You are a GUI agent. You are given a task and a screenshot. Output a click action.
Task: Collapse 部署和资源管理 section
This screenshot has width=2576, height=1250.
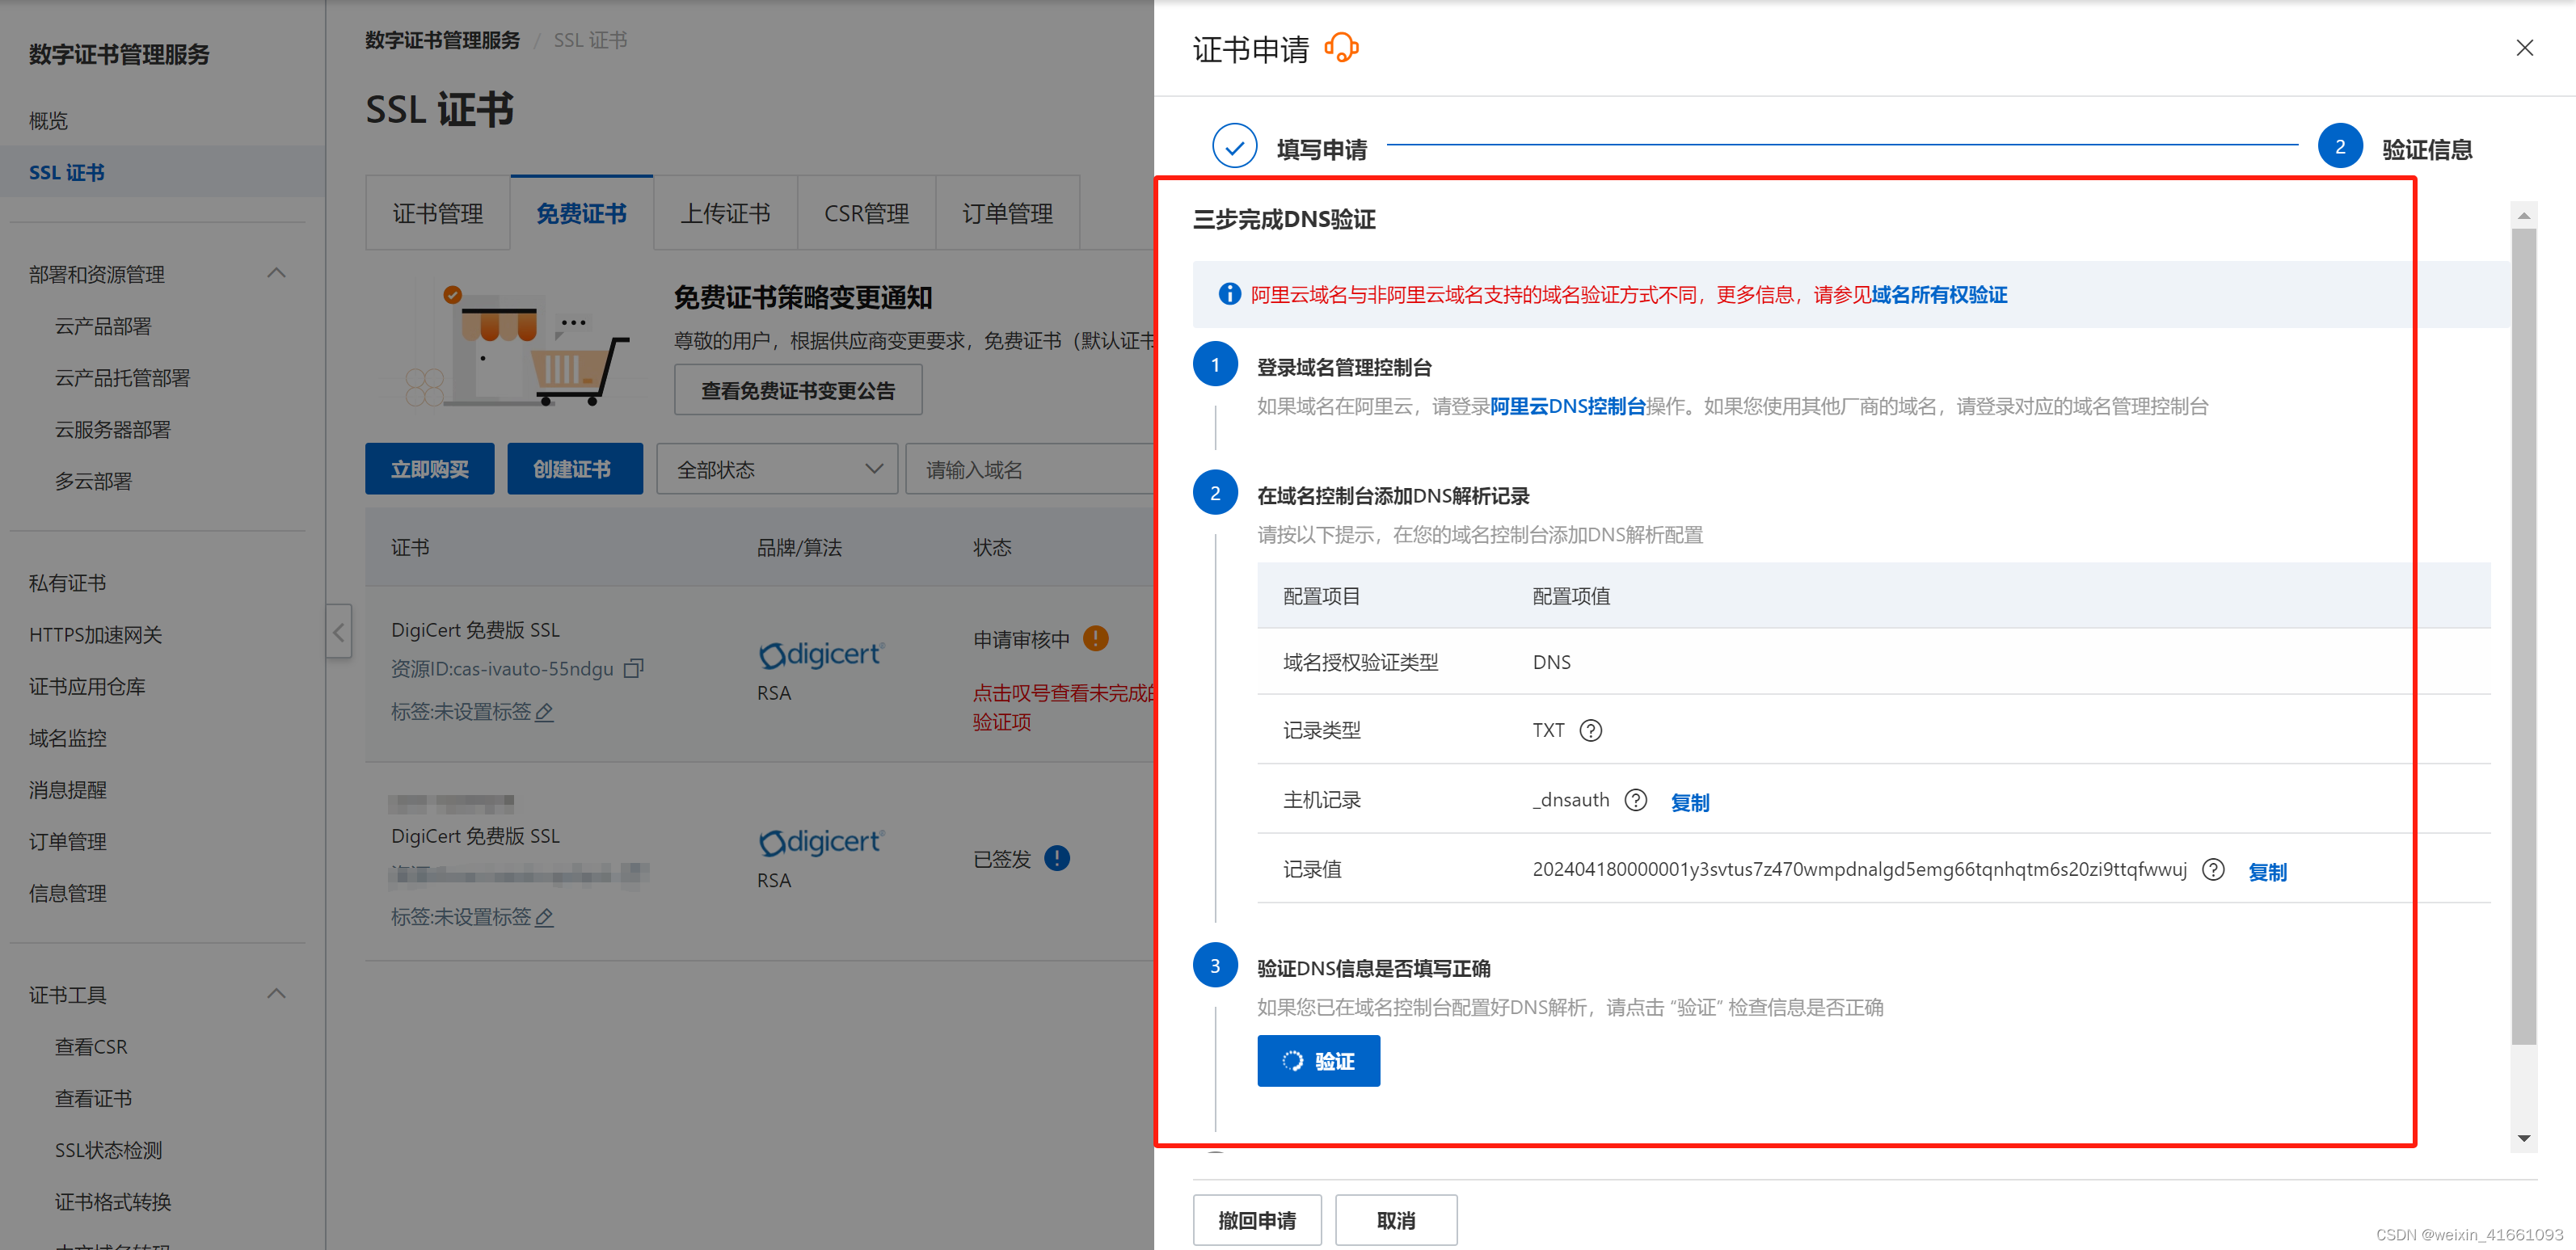pyautogui.click(x=277, y=273)
